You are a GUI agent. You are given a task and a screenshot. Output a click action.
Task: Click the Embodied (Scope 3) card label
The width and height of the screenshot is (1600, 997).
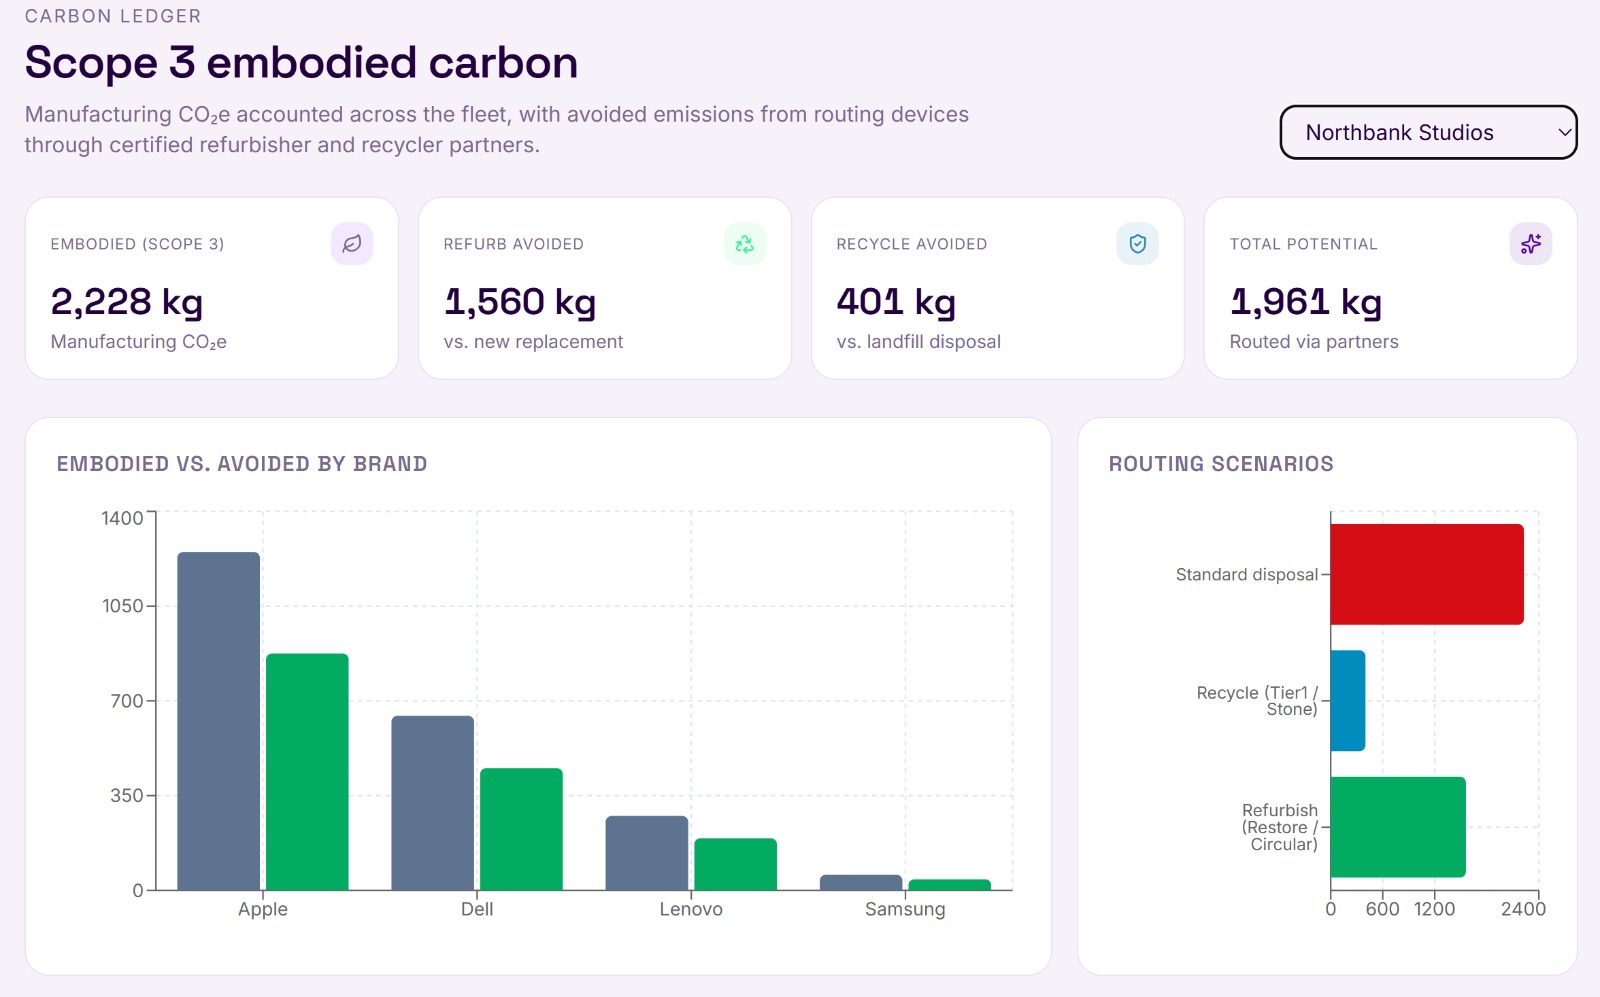138,244
